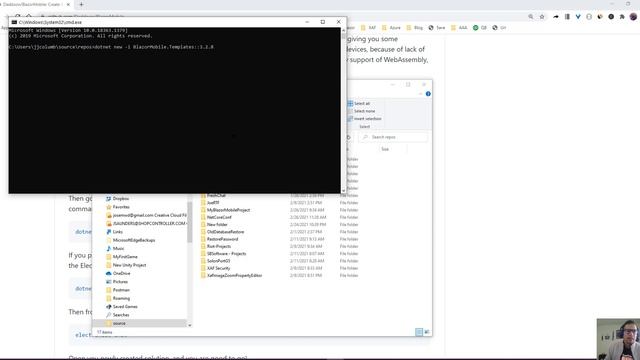The height and width of the screenshot is (360, 640).
Task: Click Select all in File Explorer ribbon
Action: [359, 104]
